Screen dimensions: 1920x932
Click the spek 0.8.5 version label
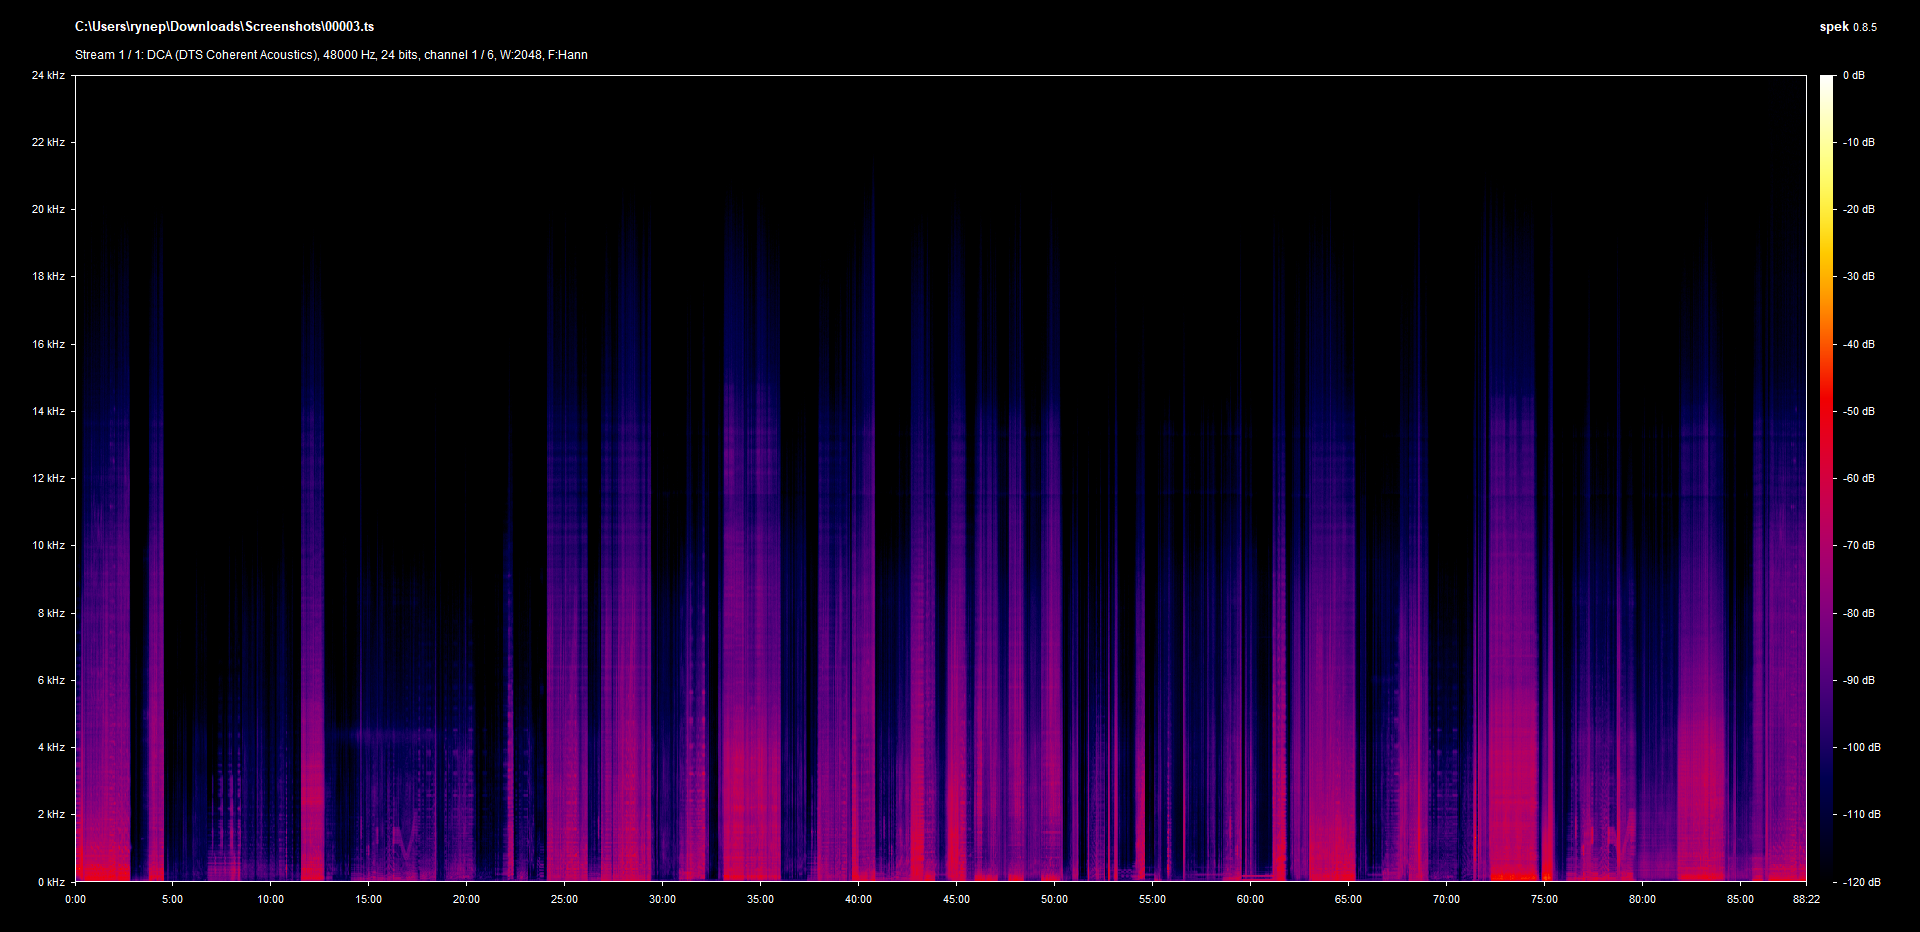point(1847,27)
